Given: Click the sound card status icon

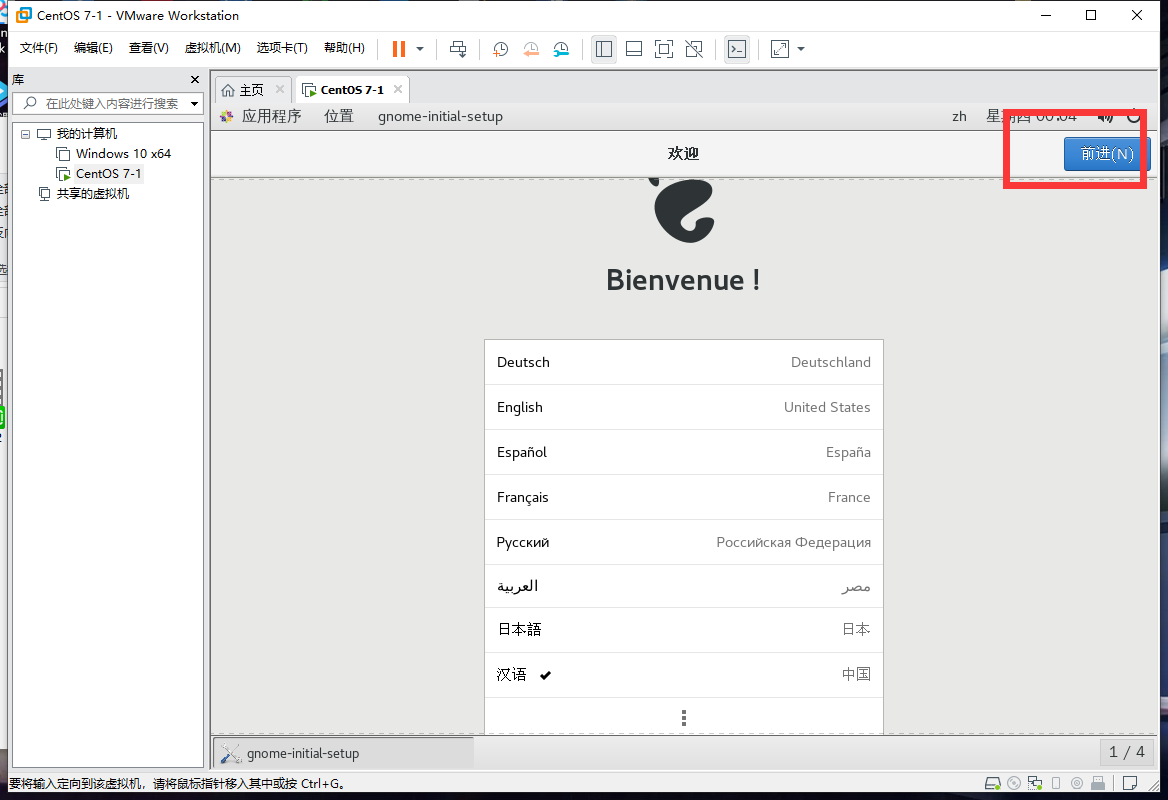Looking at the screenshot, I should [x=1076, y=783].
